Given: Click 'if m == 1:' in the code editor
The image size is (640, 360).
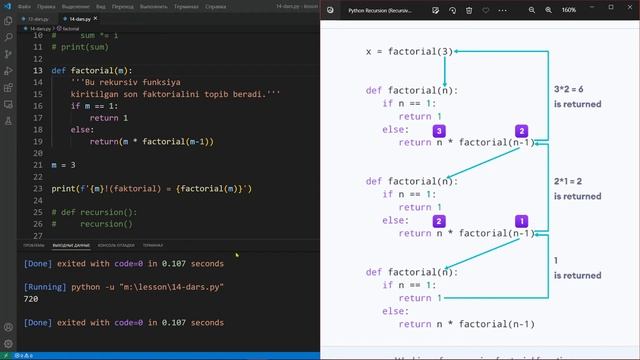Looking at the screenshot, I should [x=94, y=106].
